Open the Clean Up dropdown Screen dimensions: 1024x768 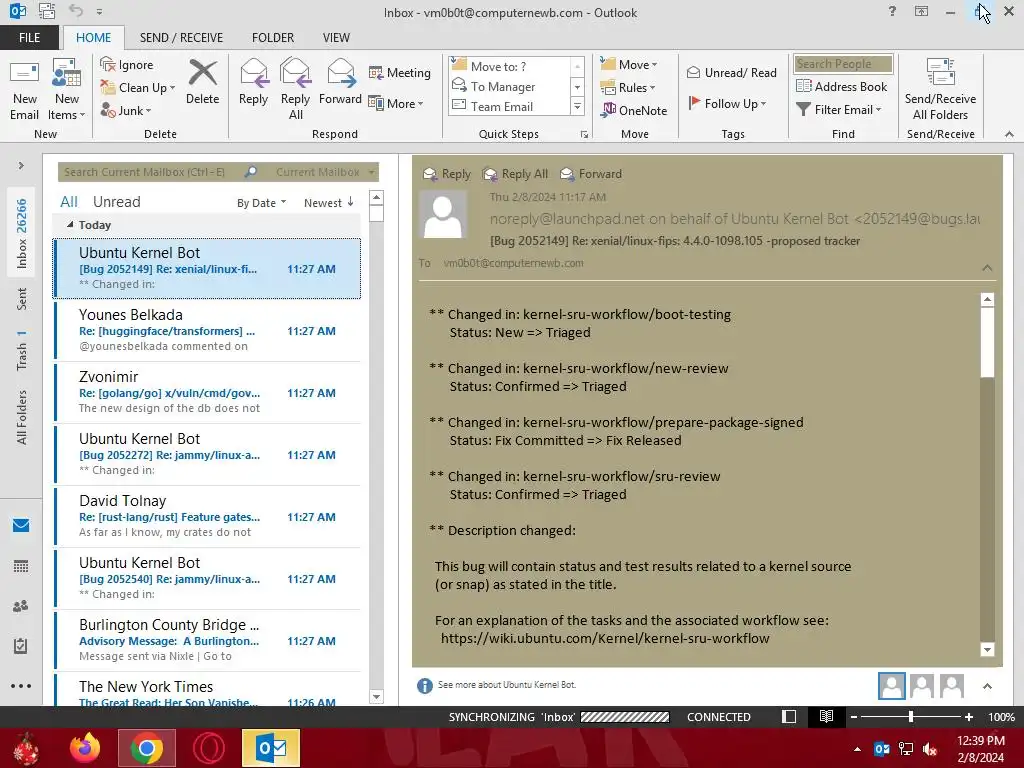[x=138, y=88]
